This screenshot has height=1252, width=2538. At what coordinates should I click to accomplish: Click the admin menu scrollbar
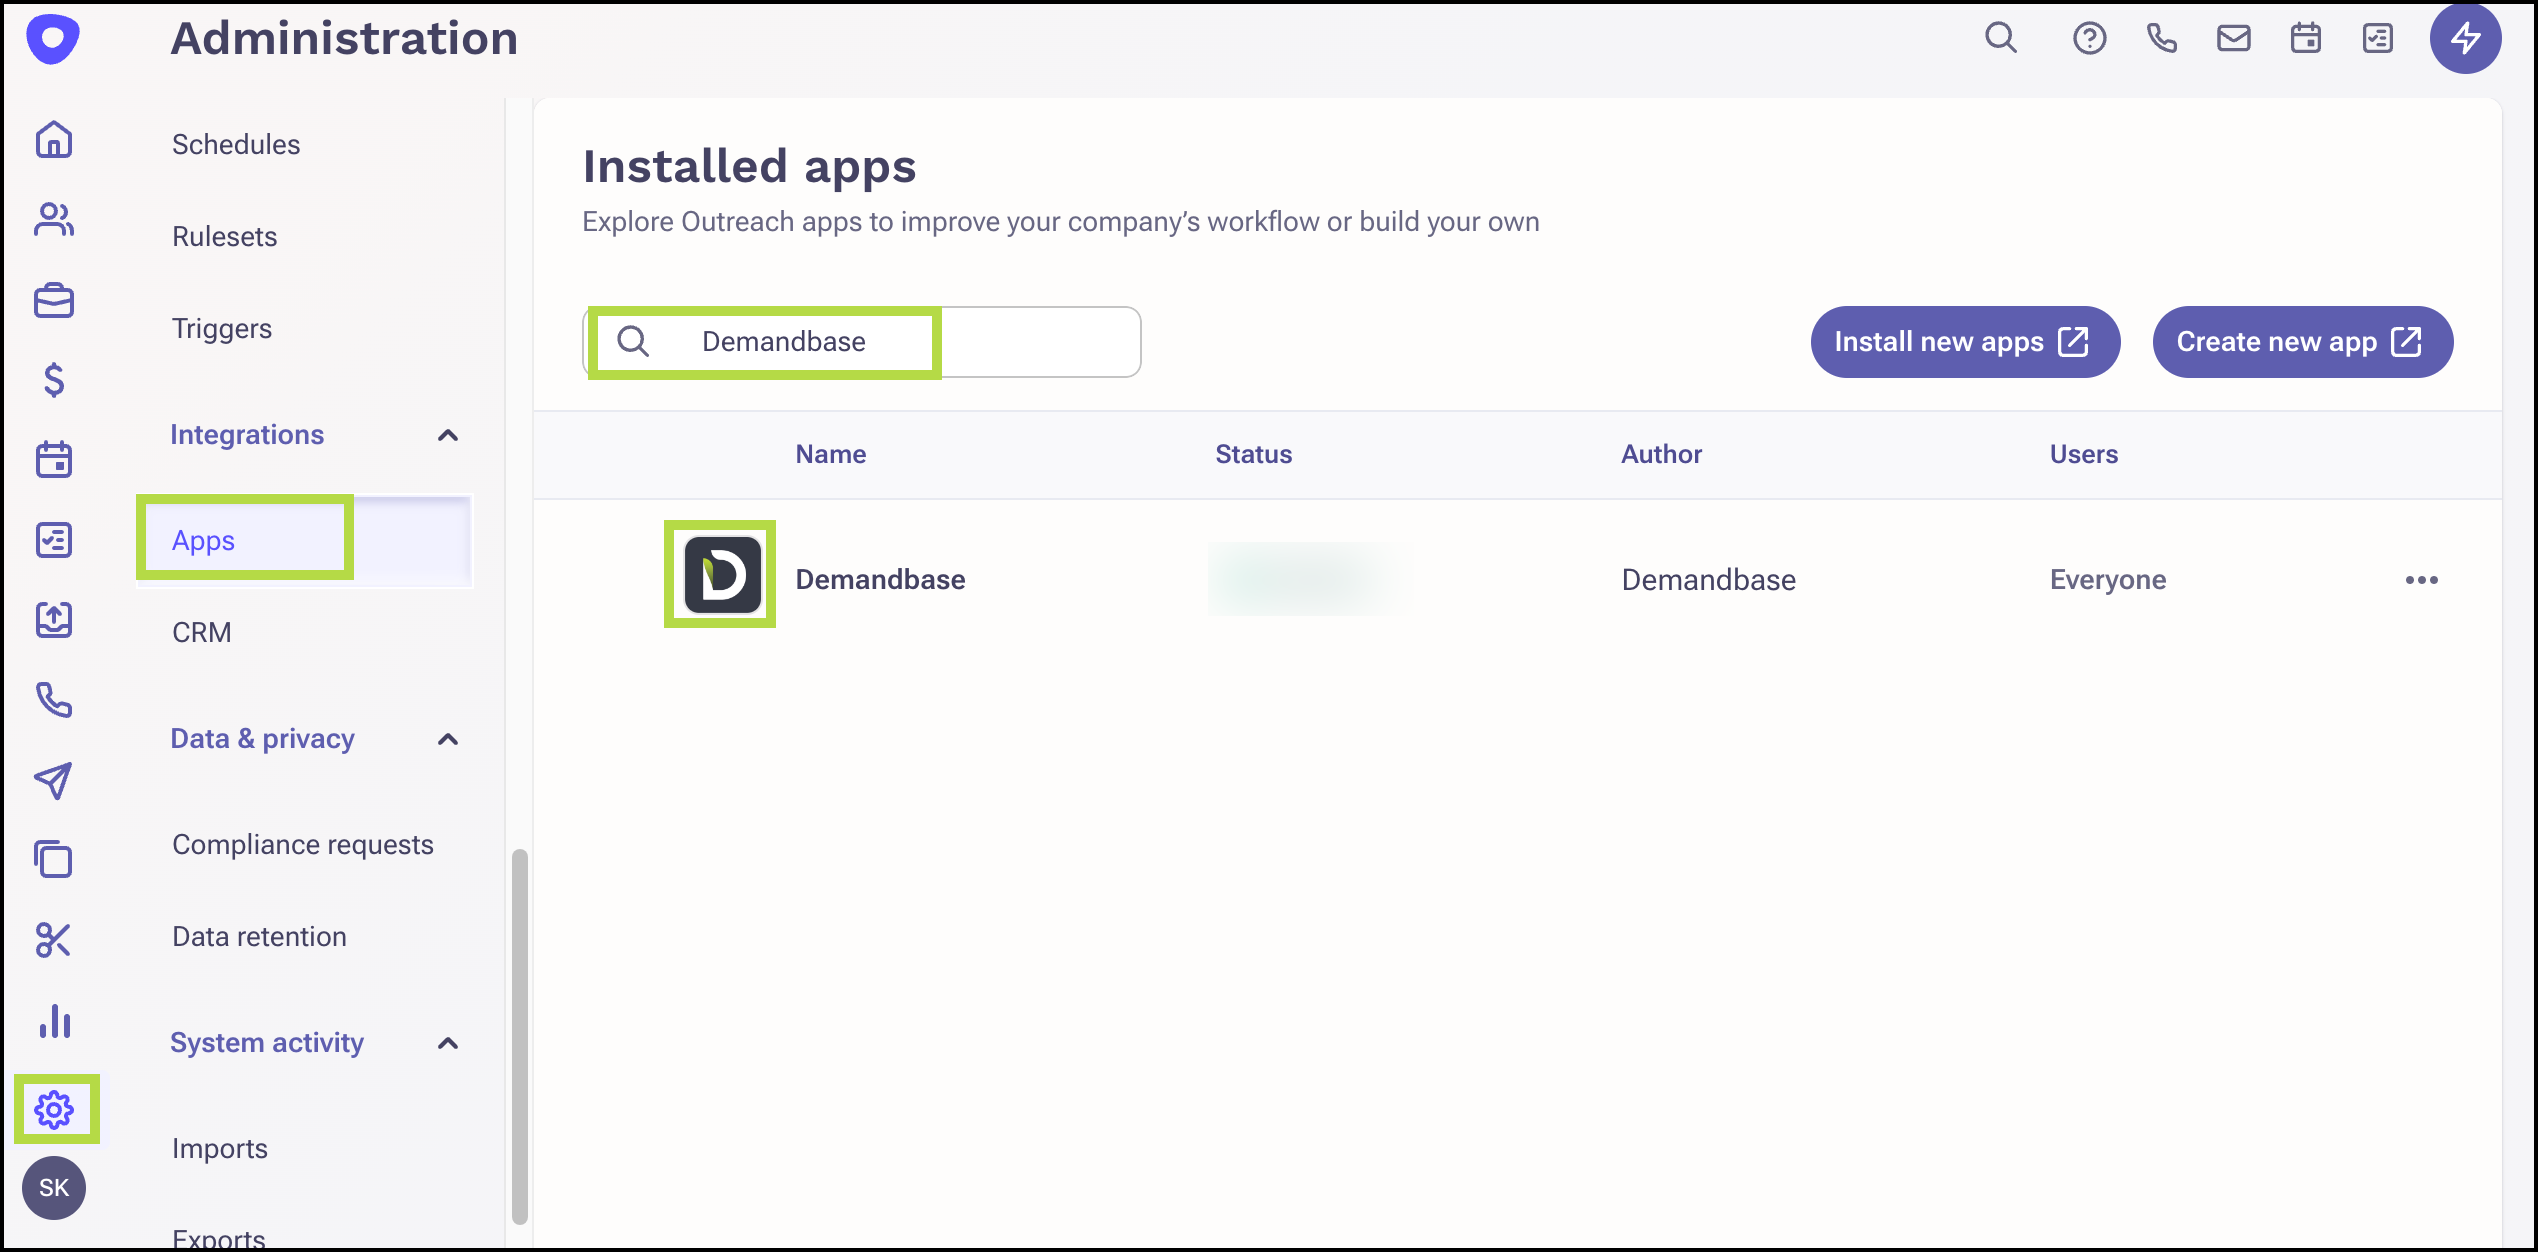(520, 1036)
